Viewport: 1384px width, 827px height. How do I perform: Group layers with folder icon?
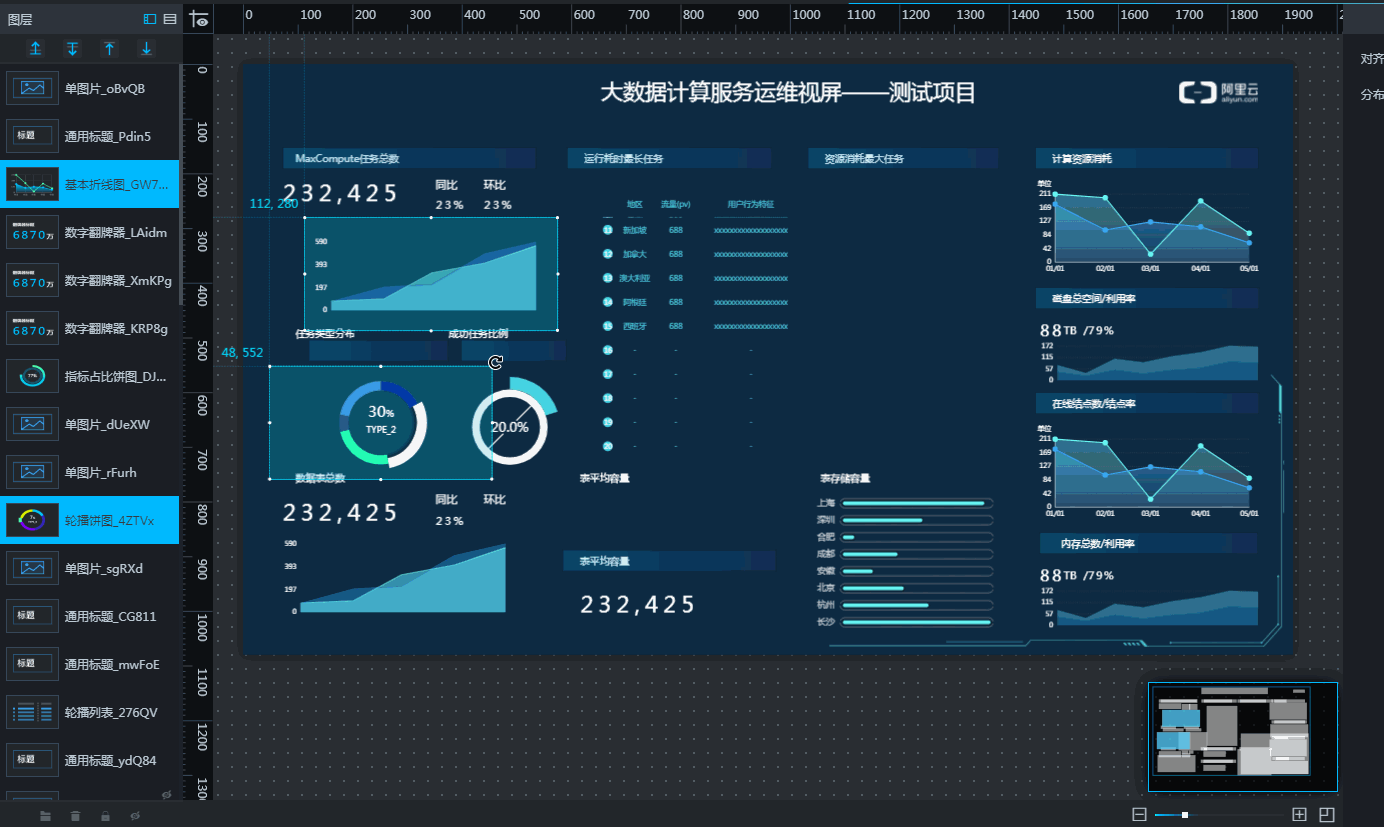click(x=45, y=816)
